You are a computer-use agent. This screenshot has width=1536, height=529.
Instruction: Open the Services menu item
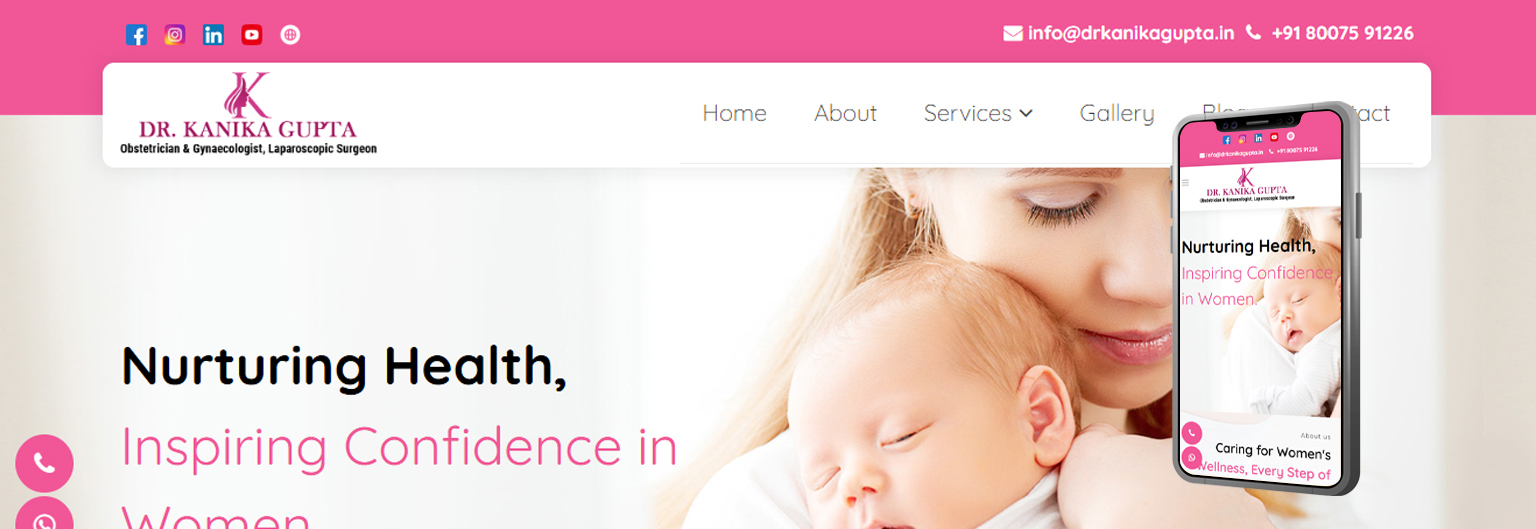tap(968, 113)
